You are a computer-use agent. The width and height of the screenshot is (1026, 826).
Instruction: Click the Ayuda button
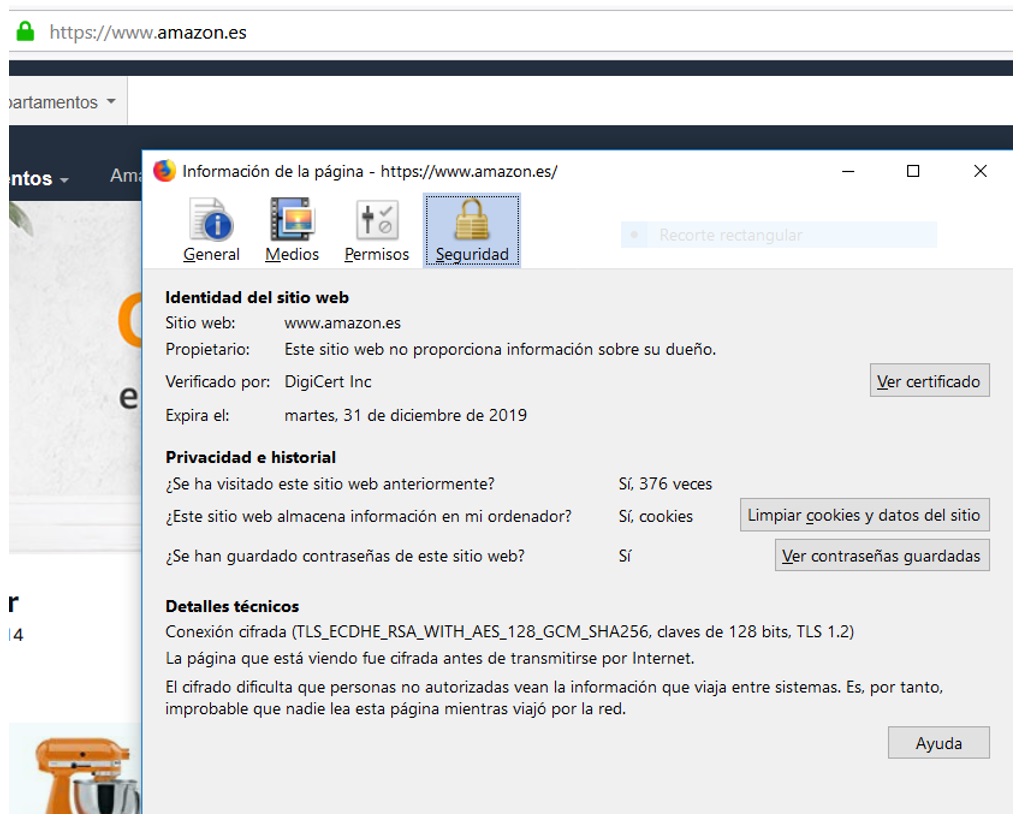[938, 743]
